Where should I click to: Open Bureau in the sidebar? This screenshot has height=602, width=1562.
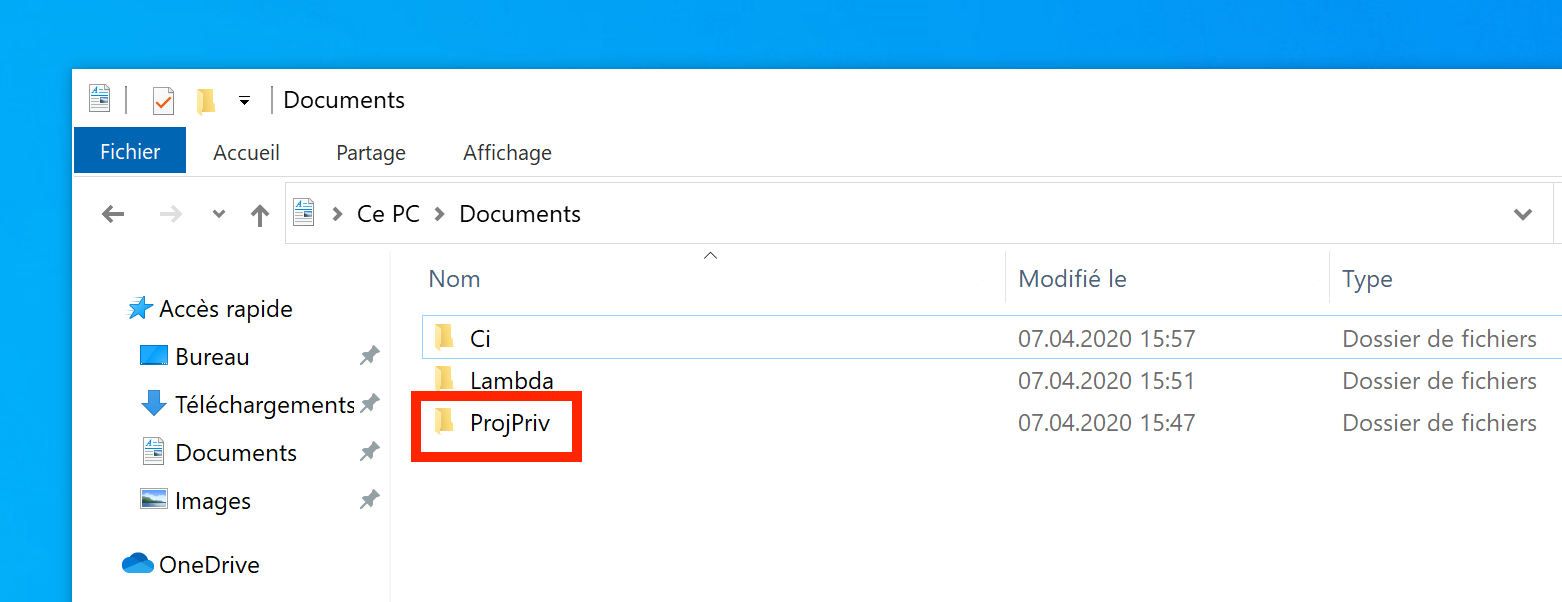click(212, 357)
